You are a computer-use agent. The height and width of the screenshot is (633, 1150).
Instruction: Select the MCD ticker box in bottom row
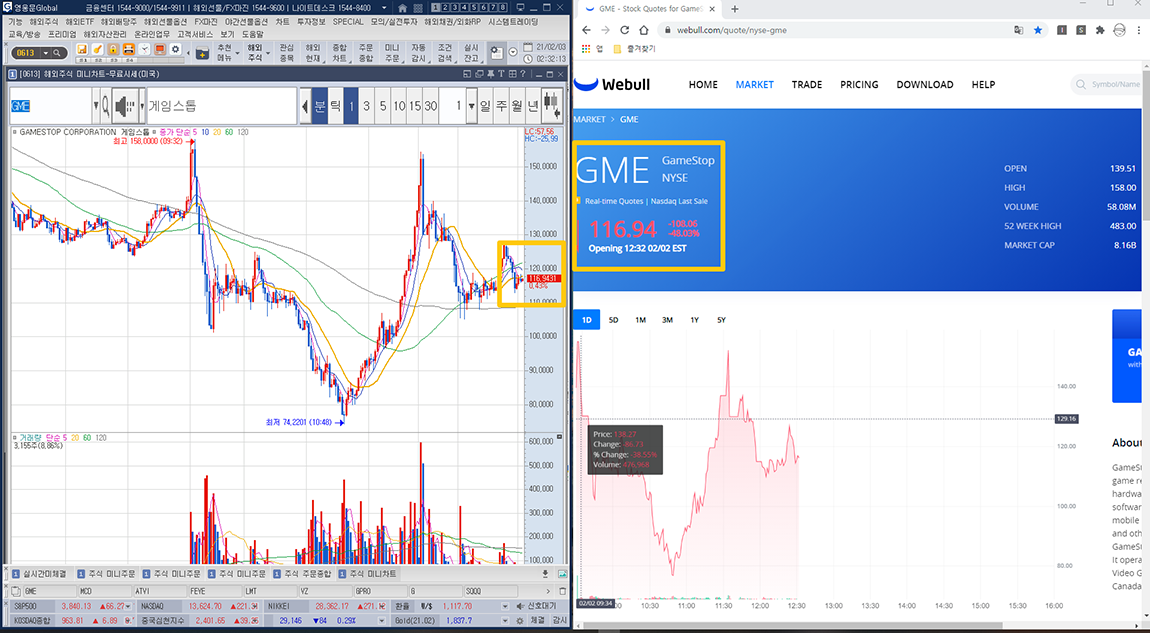pyautogui.click(x=104, y=591)
